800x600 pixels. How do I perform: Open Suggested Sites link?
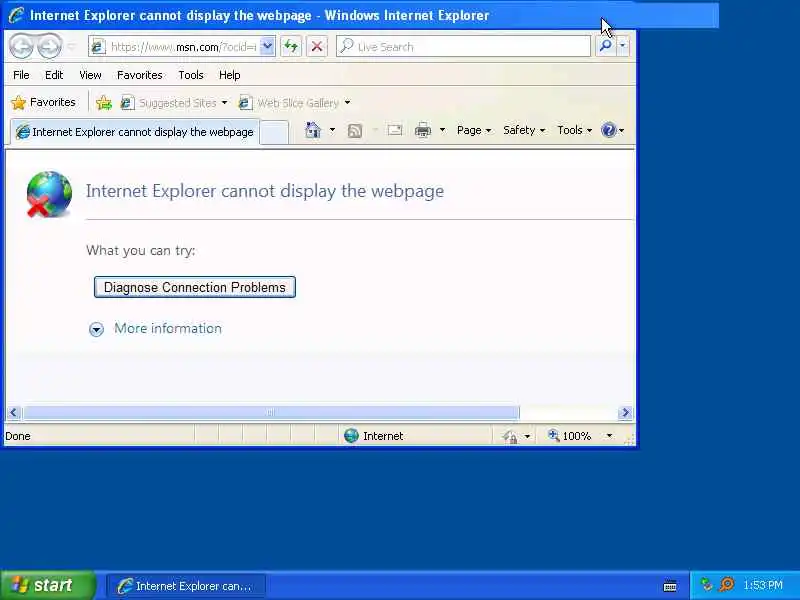[x=169, y=103]
